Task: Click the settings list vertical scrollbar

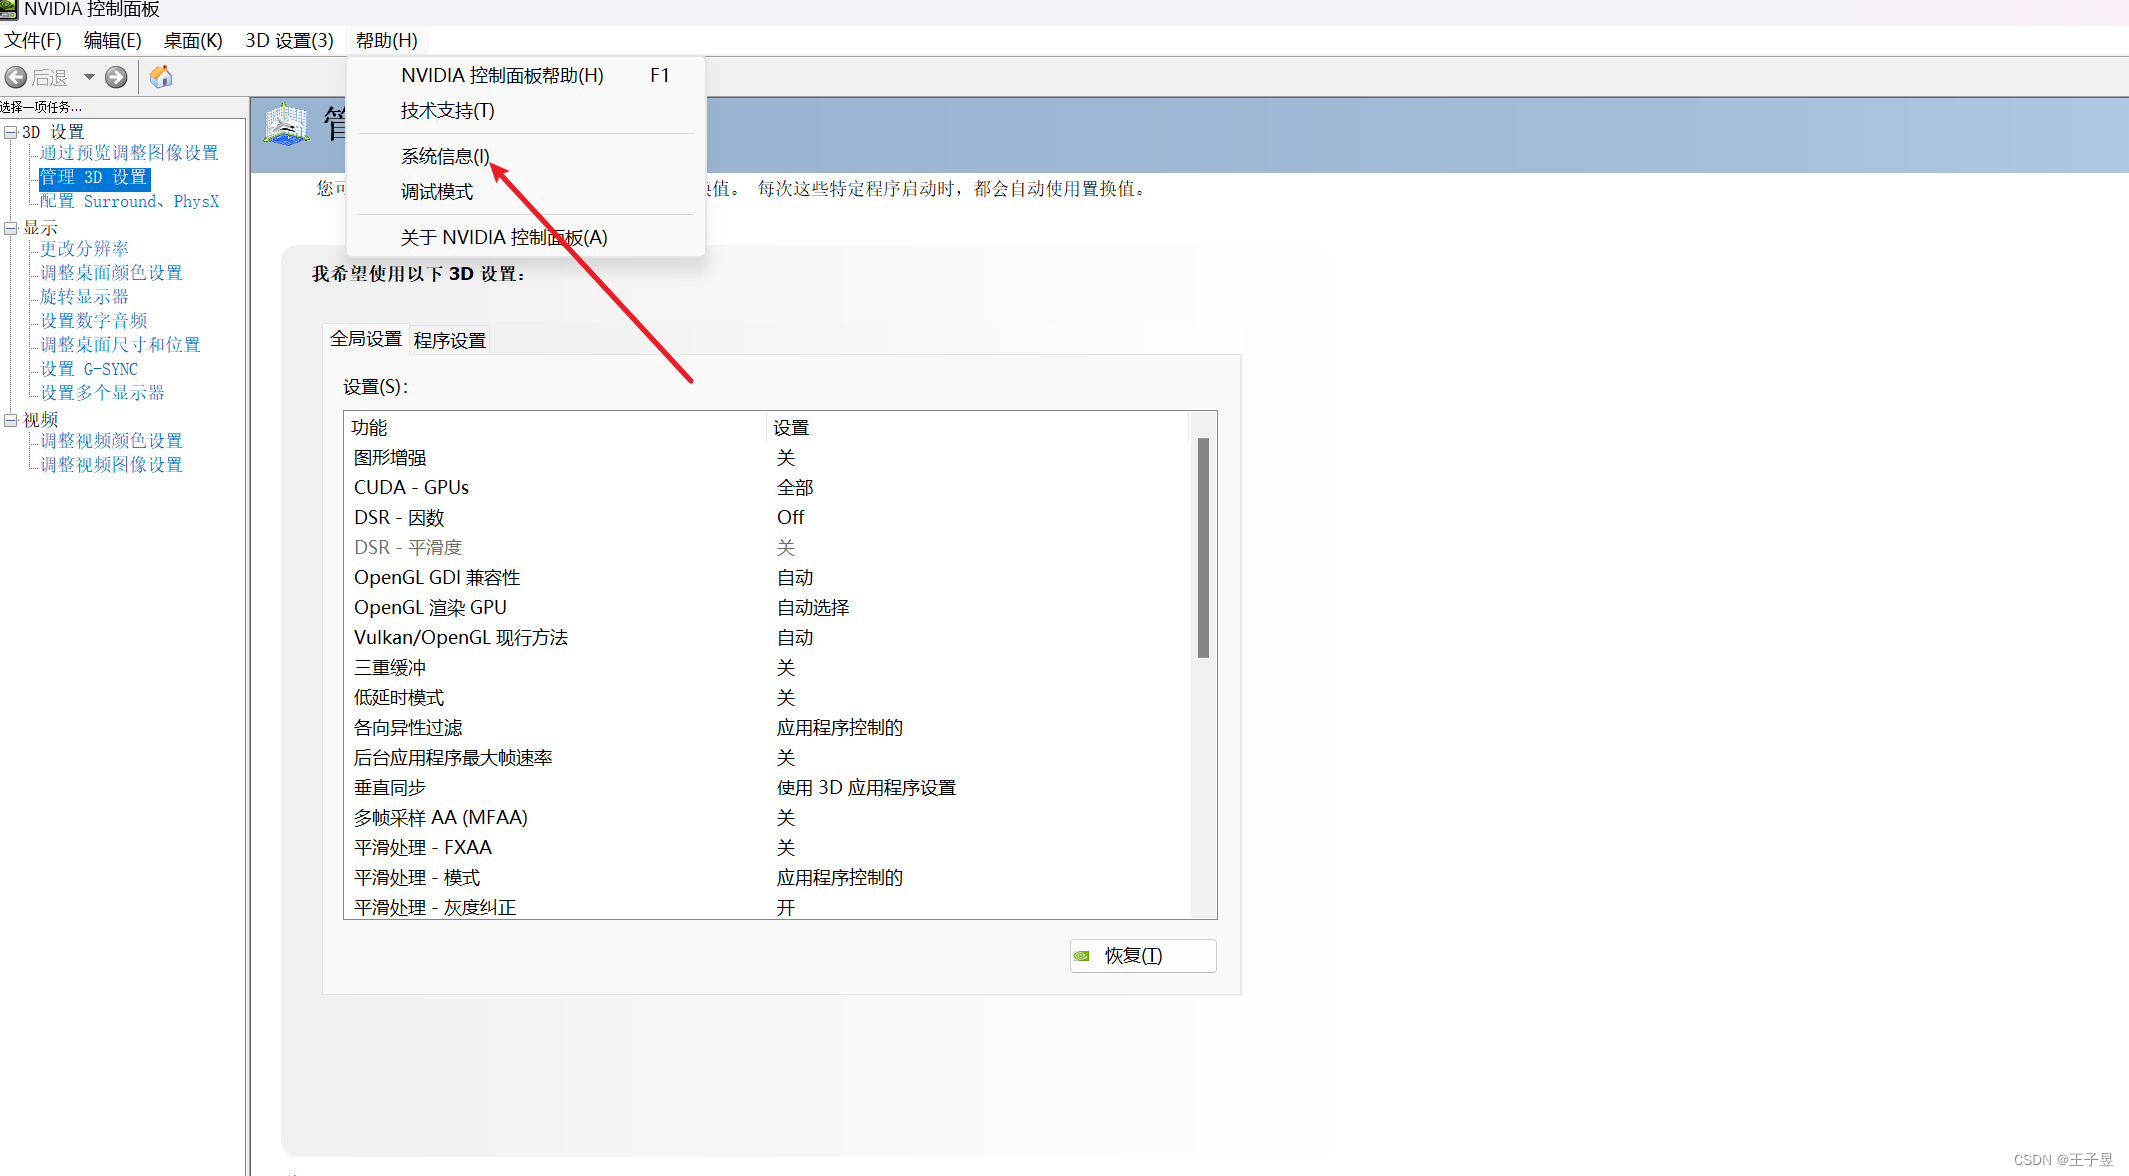Action: tap(1203, 547)
